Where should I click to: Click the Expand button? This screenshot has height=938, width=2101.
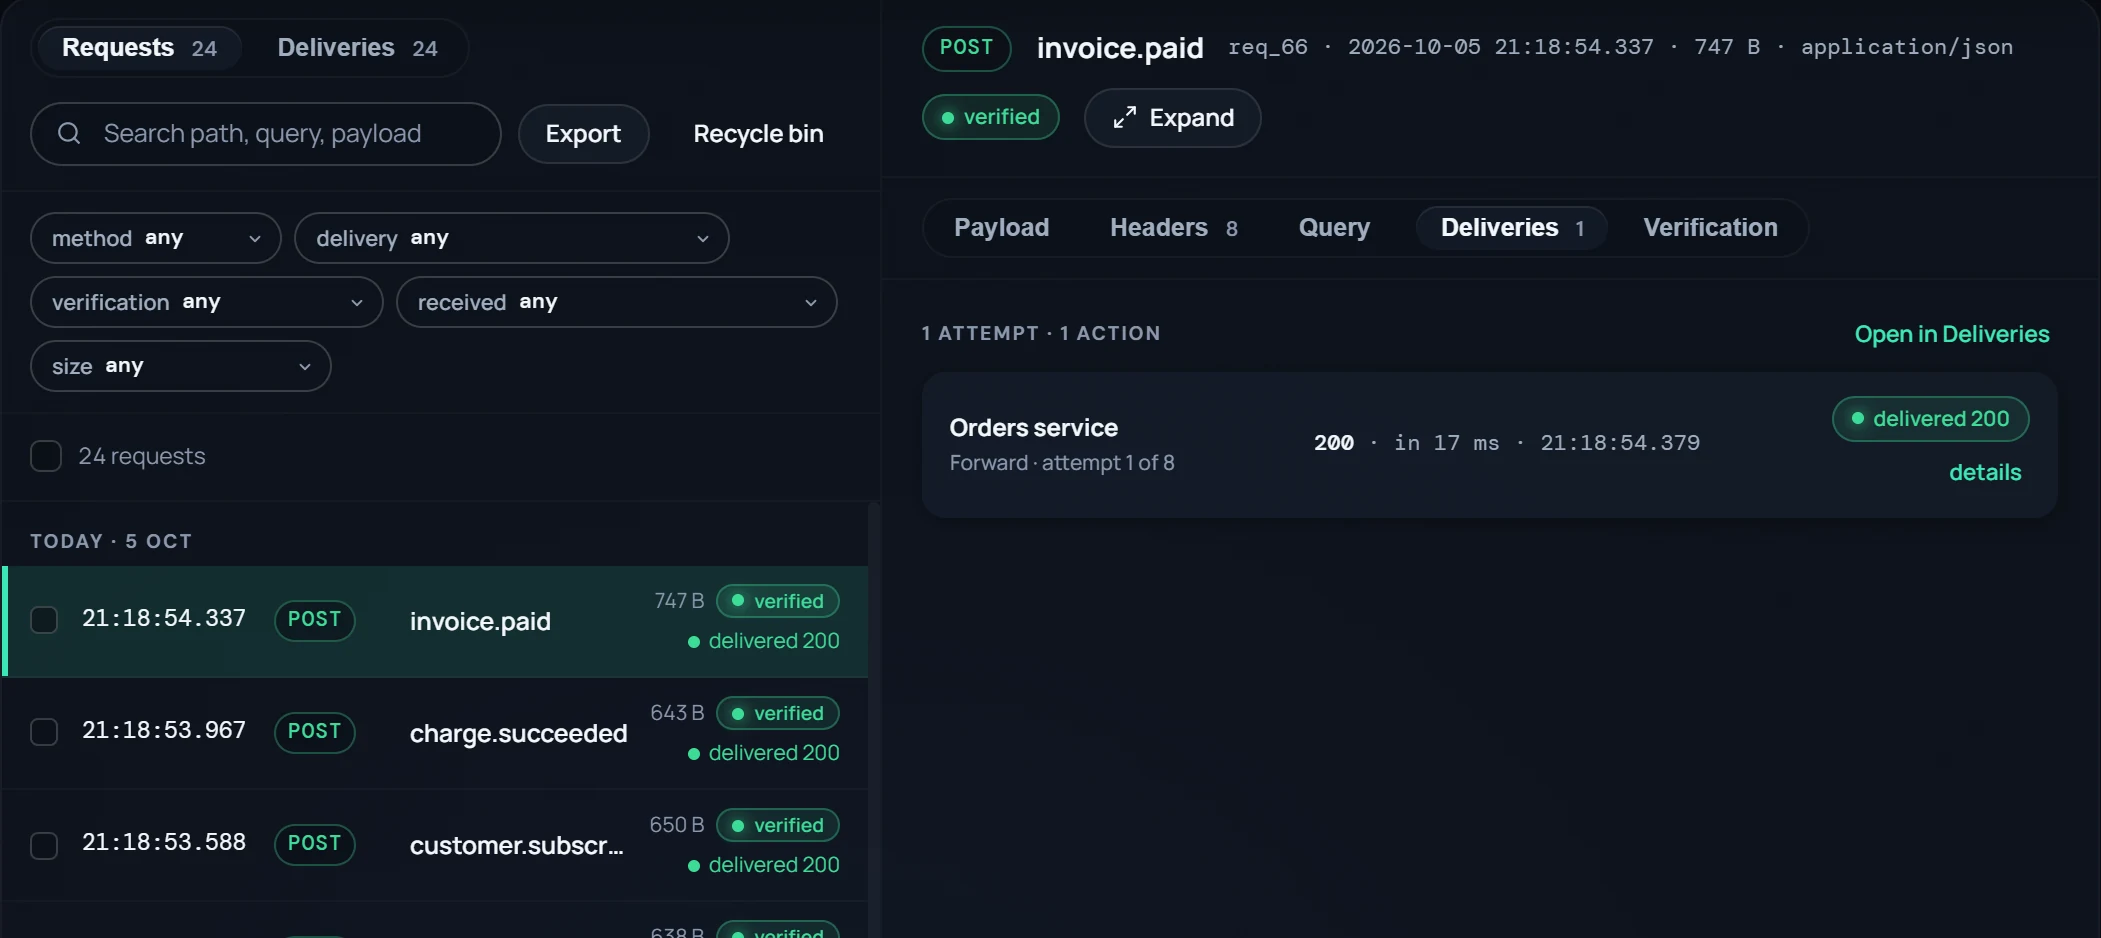(1173, 118)
